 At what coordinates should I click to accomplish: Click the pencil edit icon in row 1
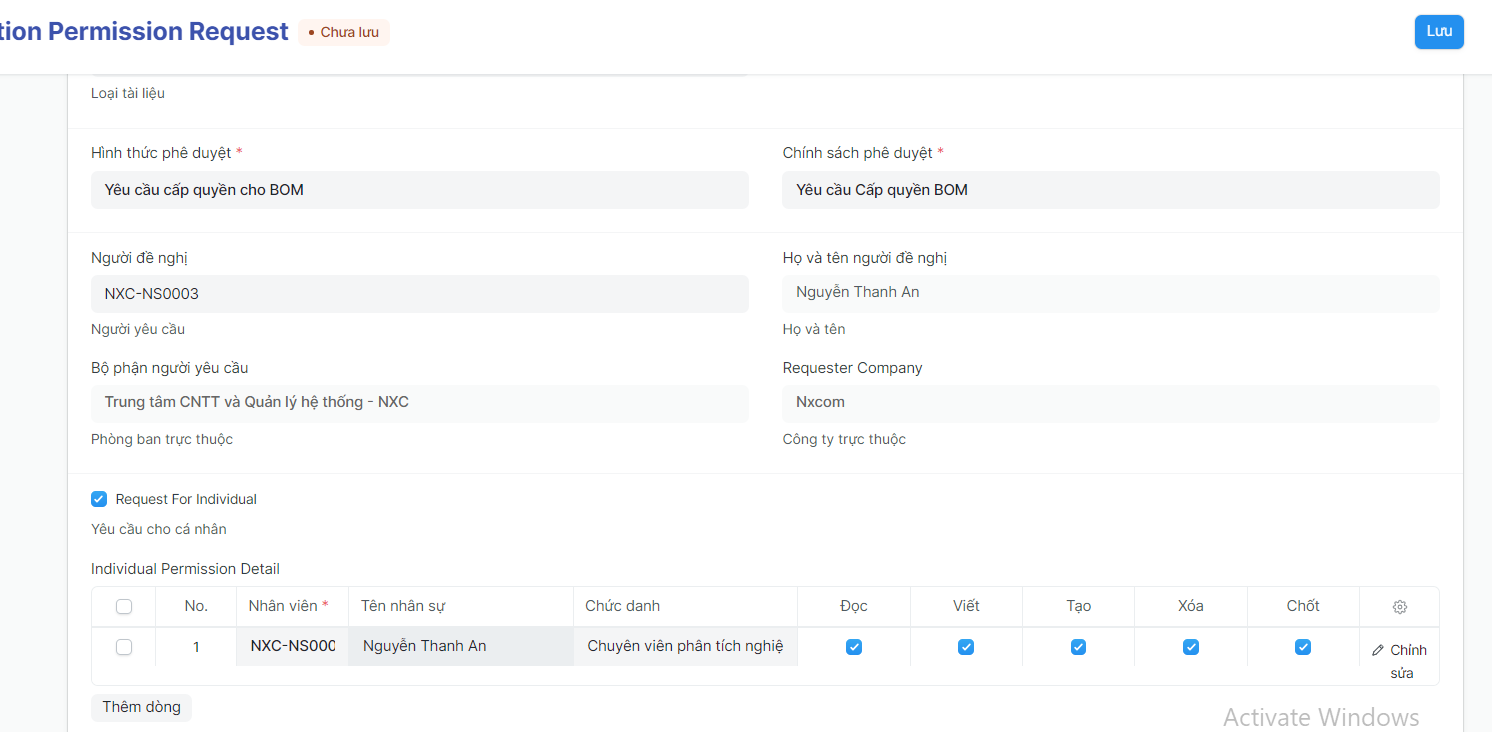1378,651
